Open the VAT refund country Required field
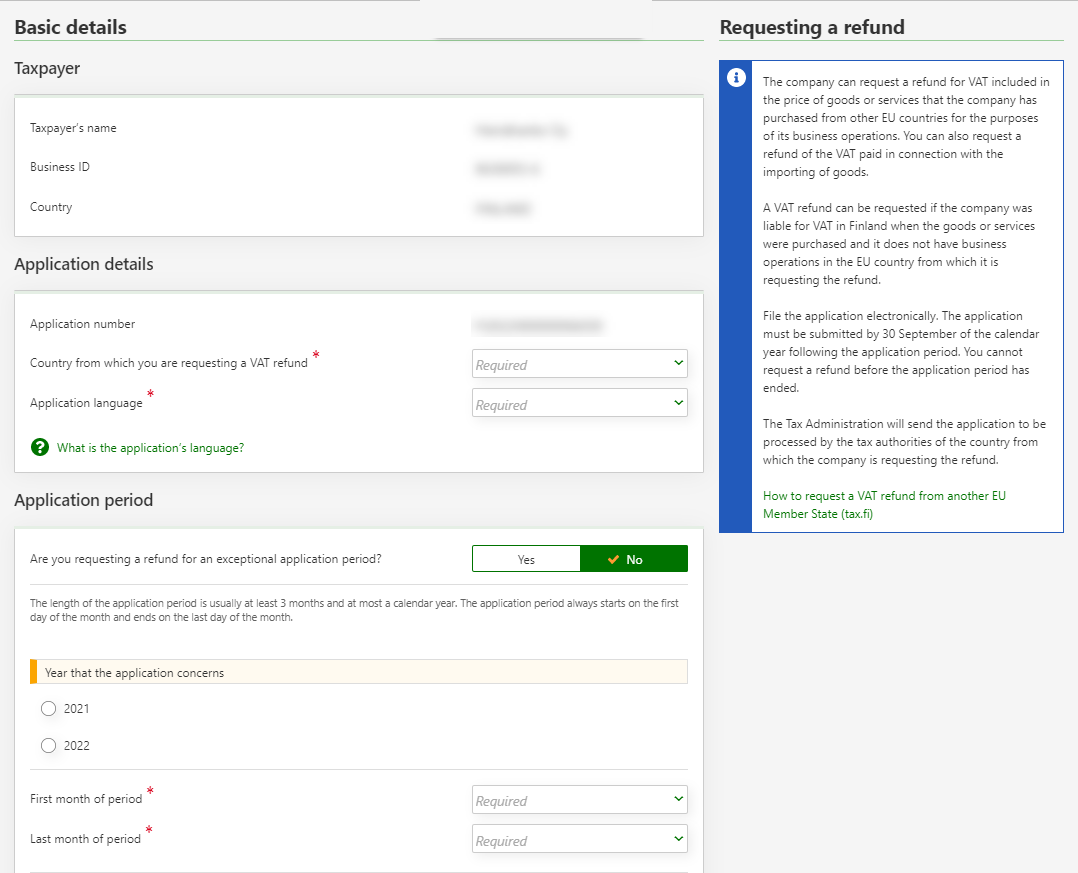 [x=570, y=364]
